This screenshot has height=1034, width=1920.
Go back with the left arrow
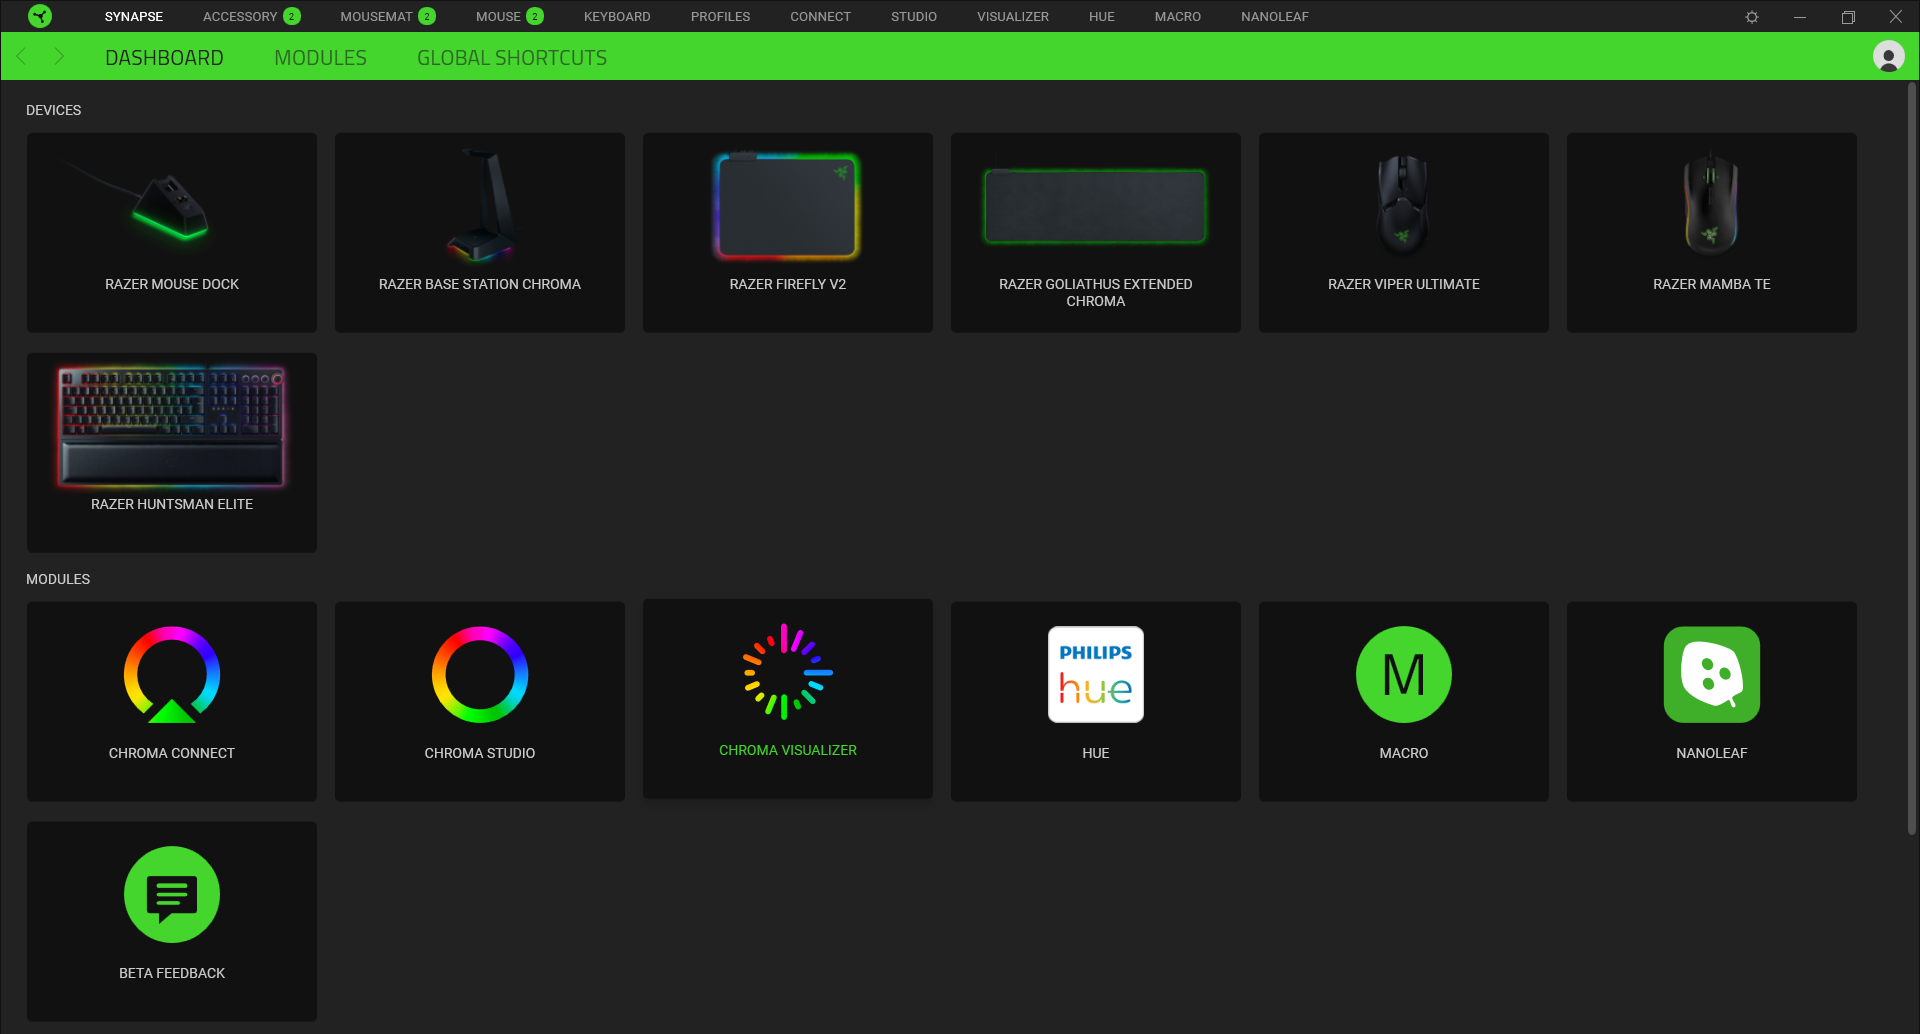click(21, 57)
